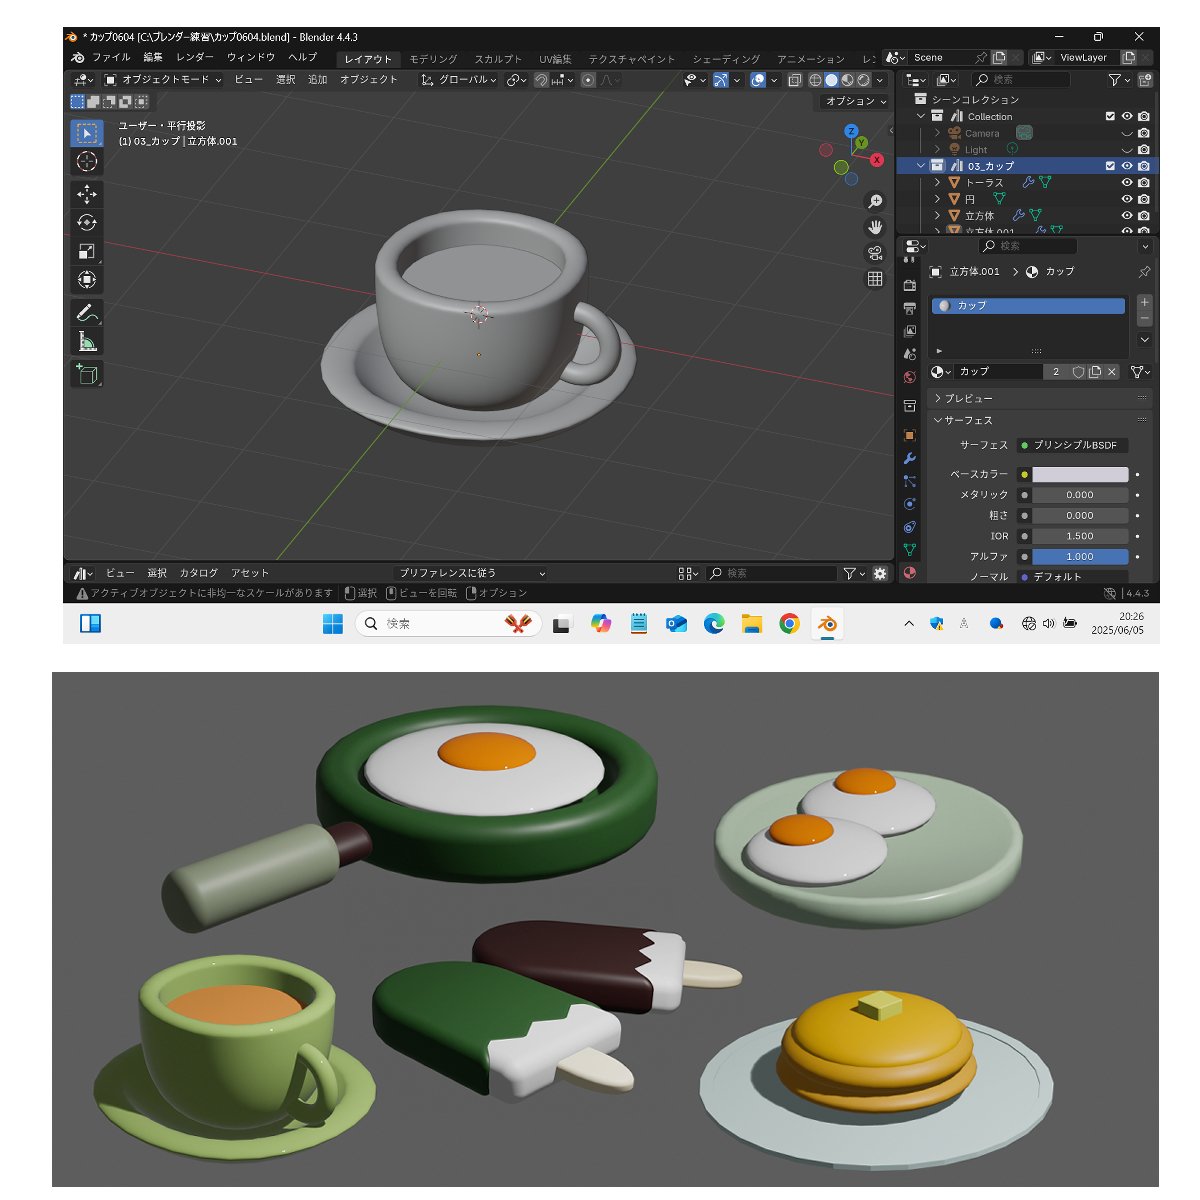Select the Add Cube tool
The image size is (1200, 1200).
[x=87, y=374]
